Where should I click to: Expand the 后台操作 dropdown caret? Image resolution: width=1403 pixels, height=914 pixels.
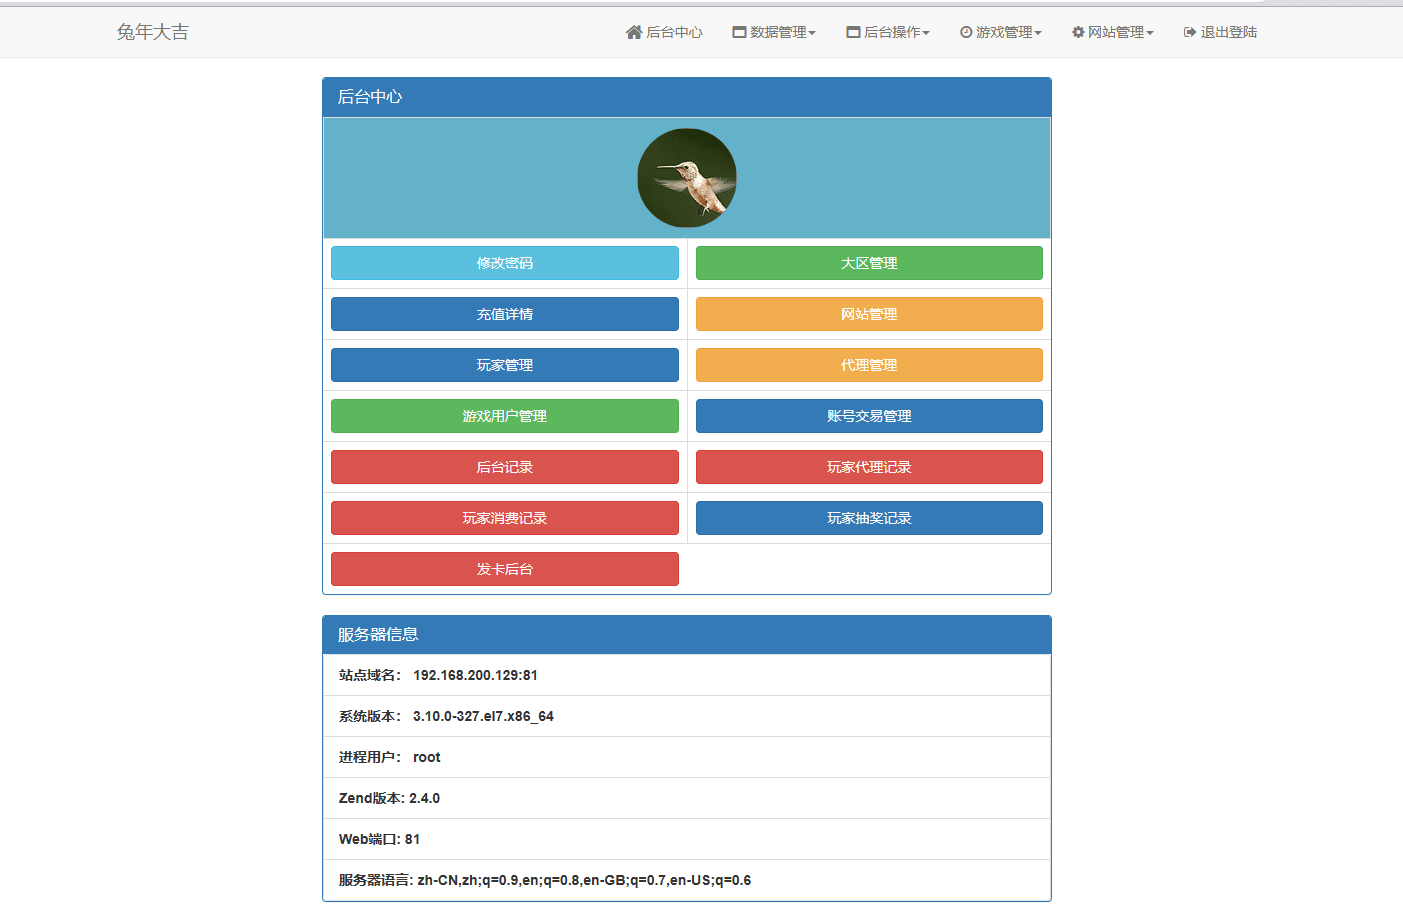tap(926, 33)
